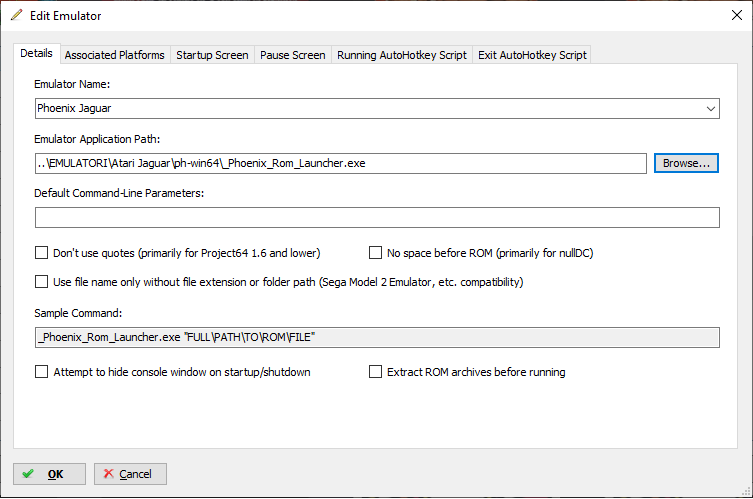Toggle No space before ROM checkbox

point(375,253)
